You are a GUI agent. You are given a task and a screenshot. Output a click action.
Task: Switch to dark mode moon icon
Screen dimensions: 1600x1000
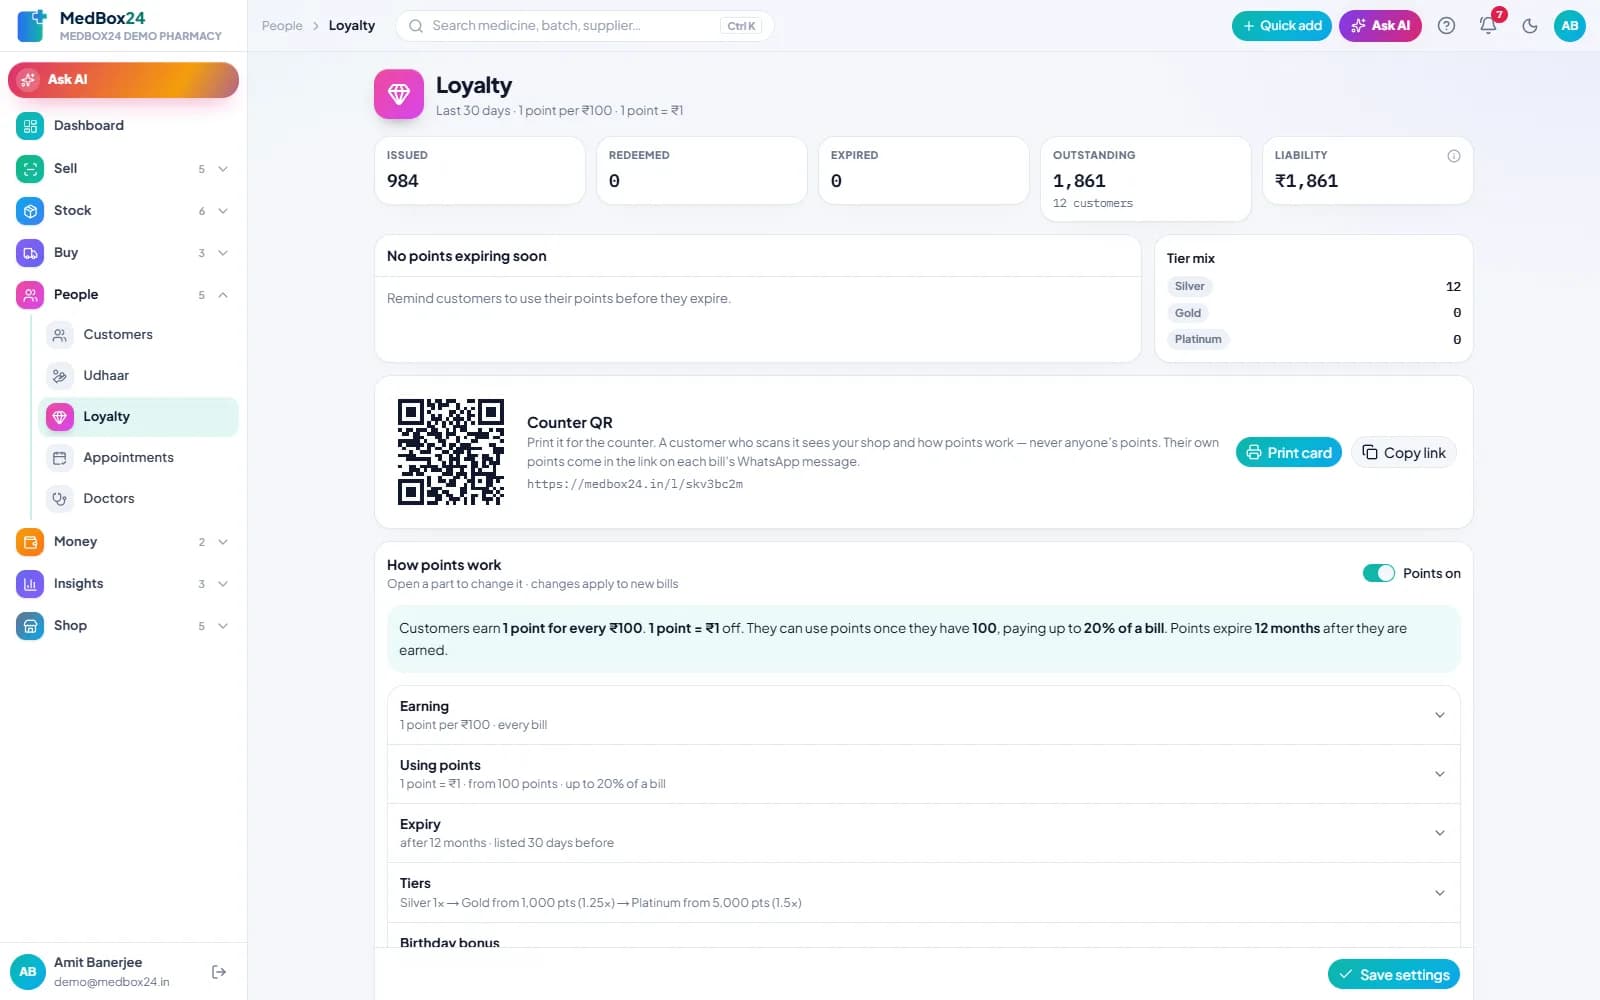[1529, 26]
